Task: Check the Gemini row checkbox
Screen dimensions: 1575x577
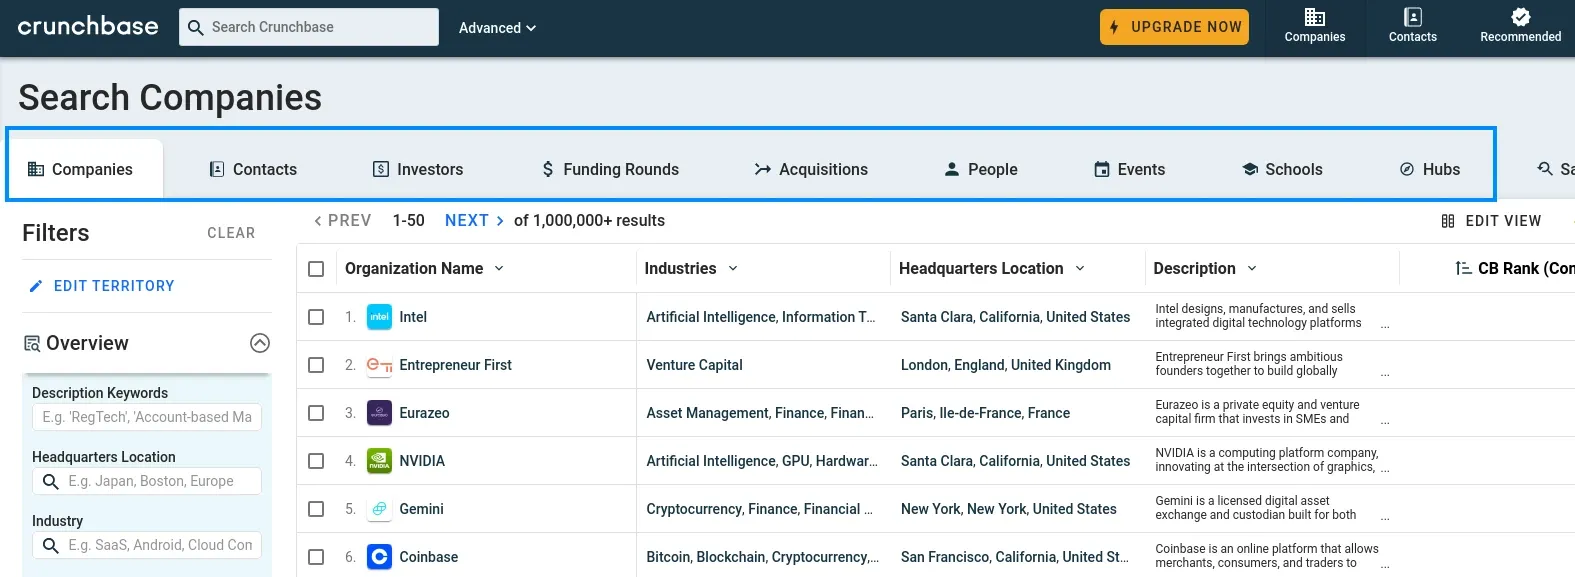Action: coord(316,509)
